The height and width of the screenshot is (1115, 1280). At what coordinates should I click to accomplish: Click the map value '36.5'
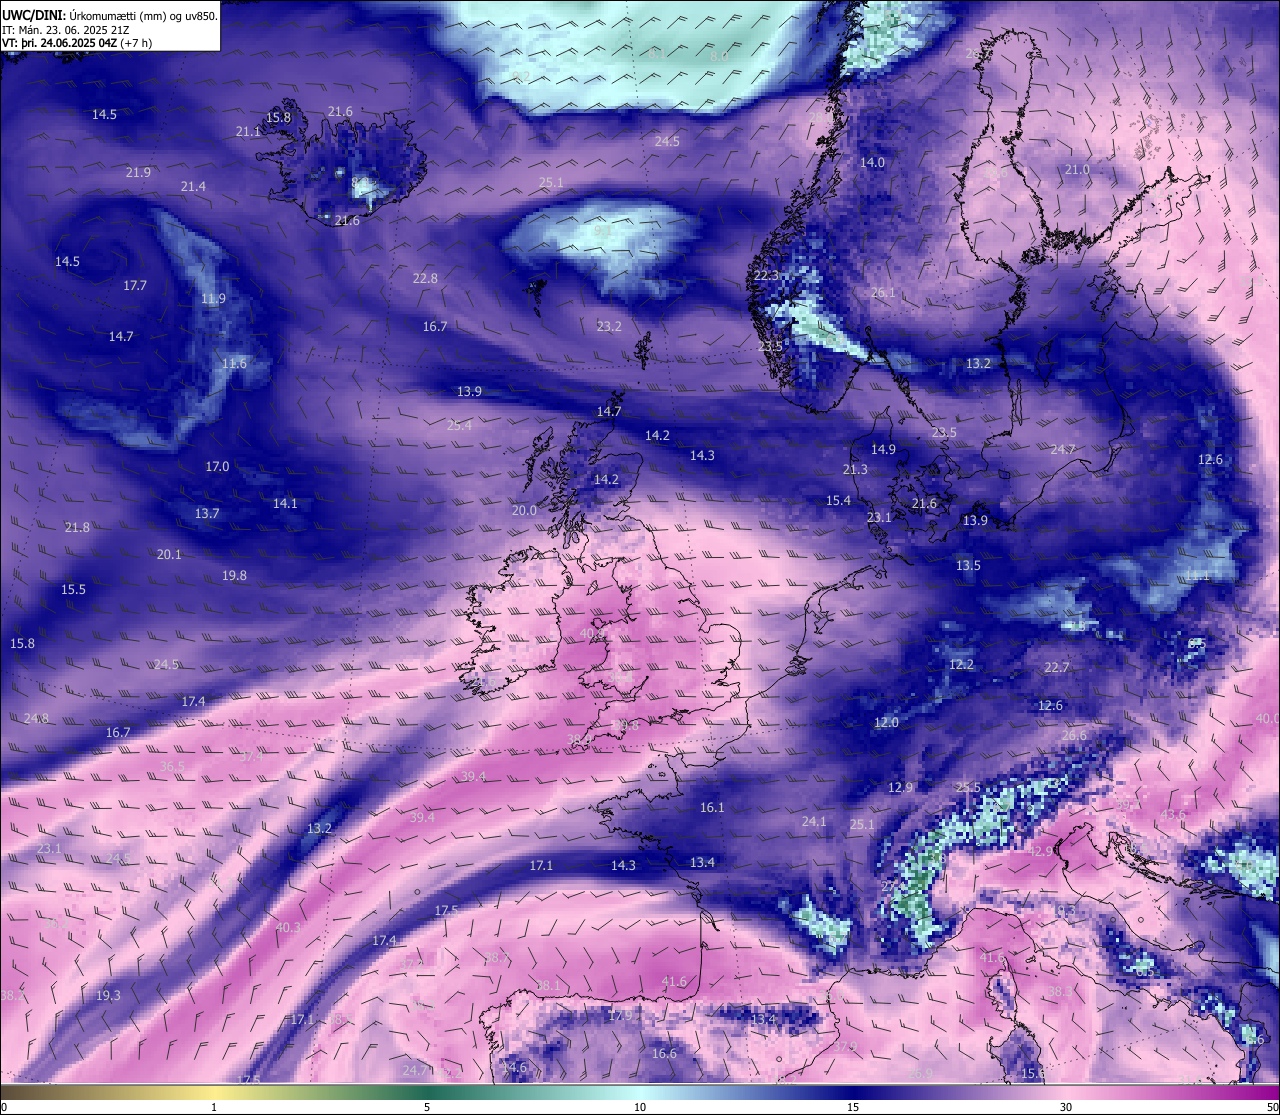click(172, 767)
